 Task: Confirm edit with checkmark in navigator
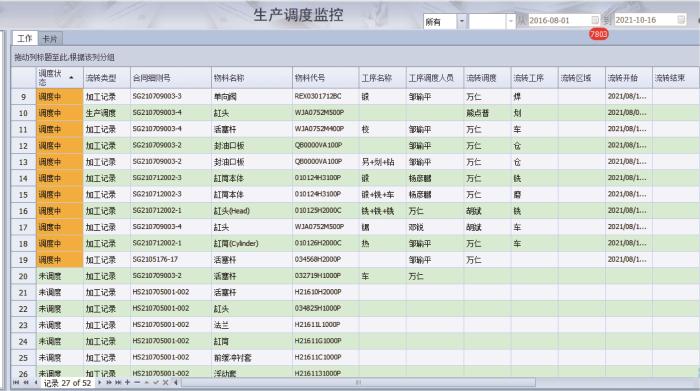(x=156, y=383)
